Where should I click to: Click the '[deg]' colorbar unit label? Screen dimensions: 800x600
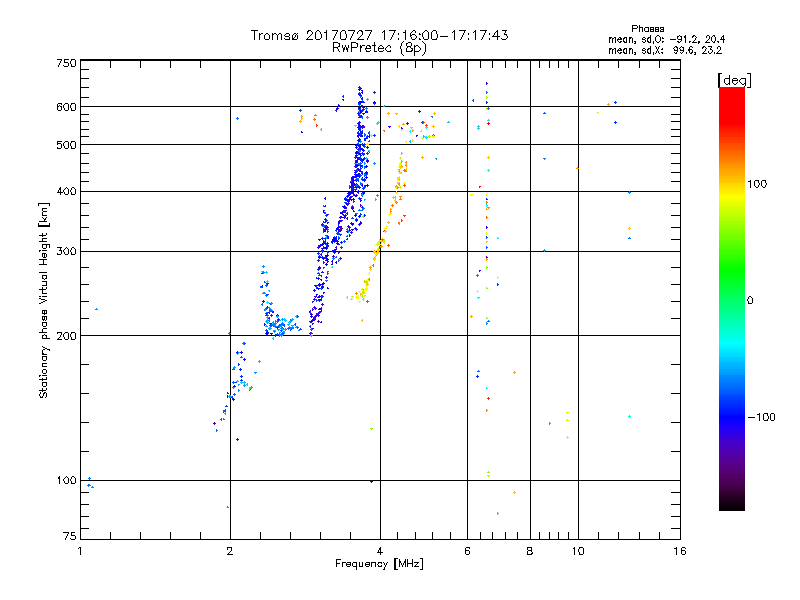(734, 80)
